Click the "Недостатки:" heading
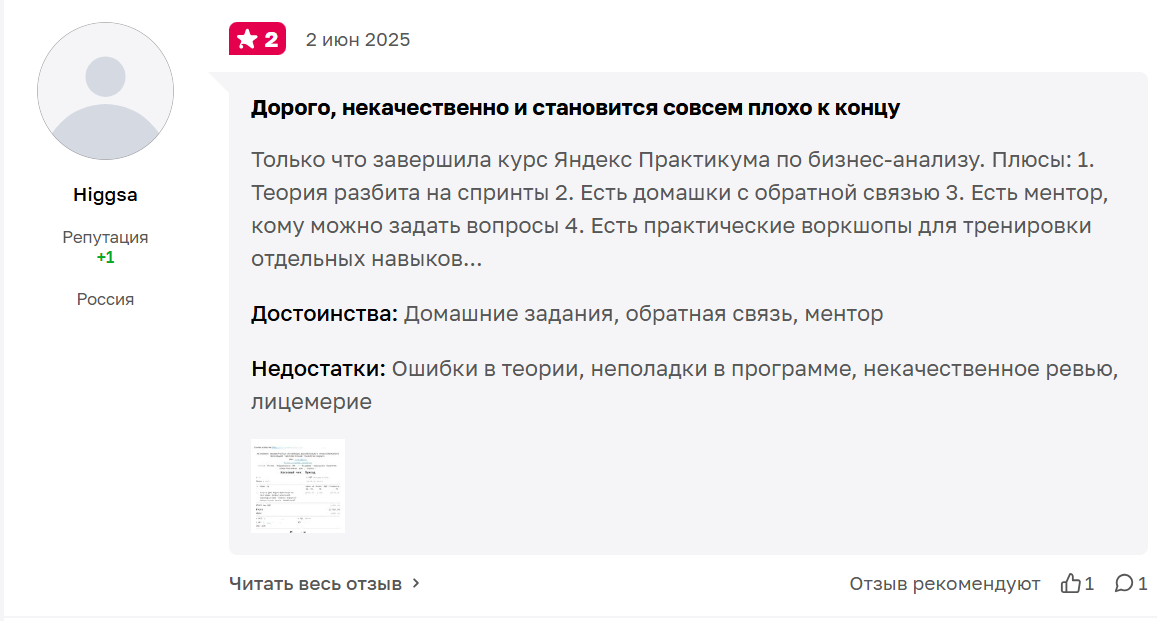1157x621 pixels. [318, 369]
